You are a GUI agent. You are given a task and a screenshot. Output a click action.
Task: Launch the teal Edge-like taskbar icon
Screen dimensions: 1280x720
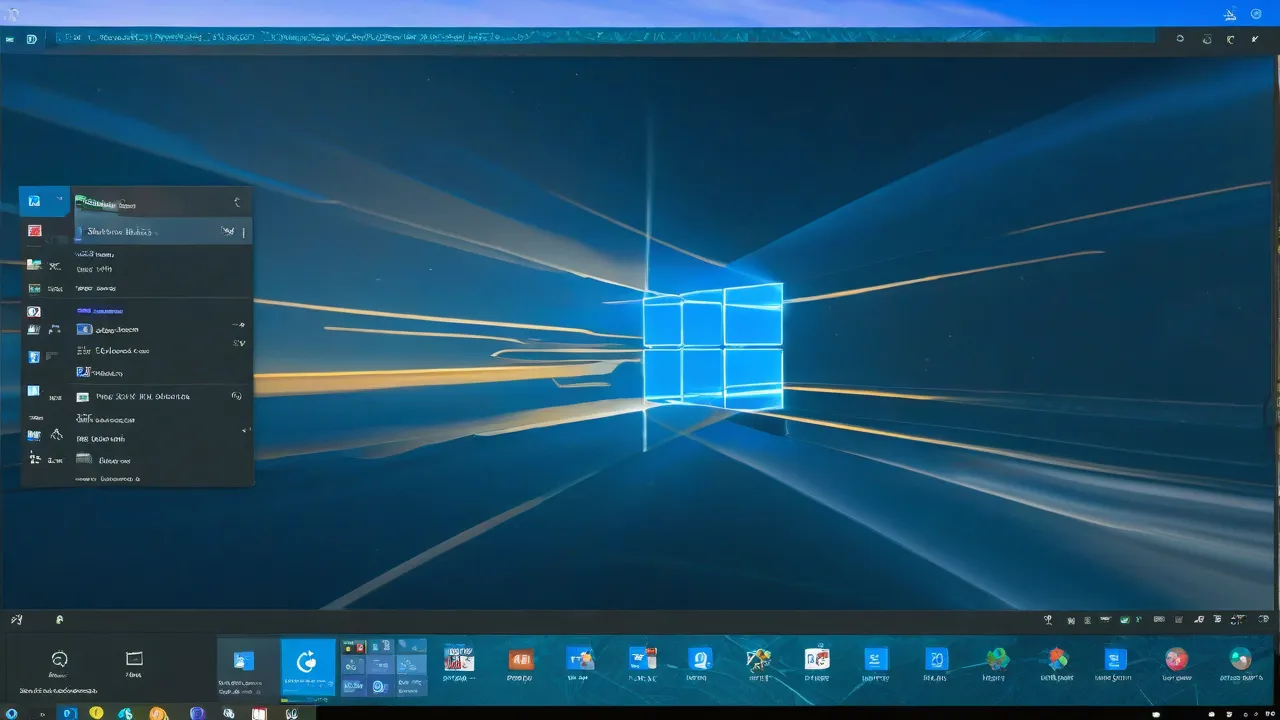(126, 713)
